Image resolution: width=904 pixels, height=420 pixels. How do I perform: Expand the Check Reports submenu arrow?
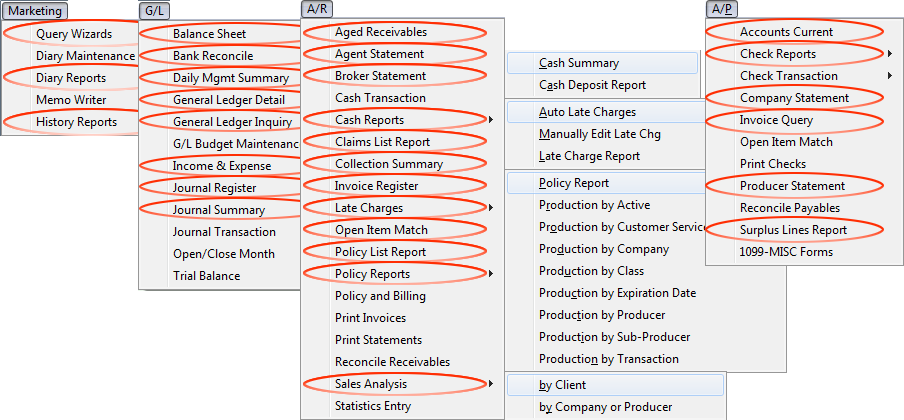coord(890,54)
